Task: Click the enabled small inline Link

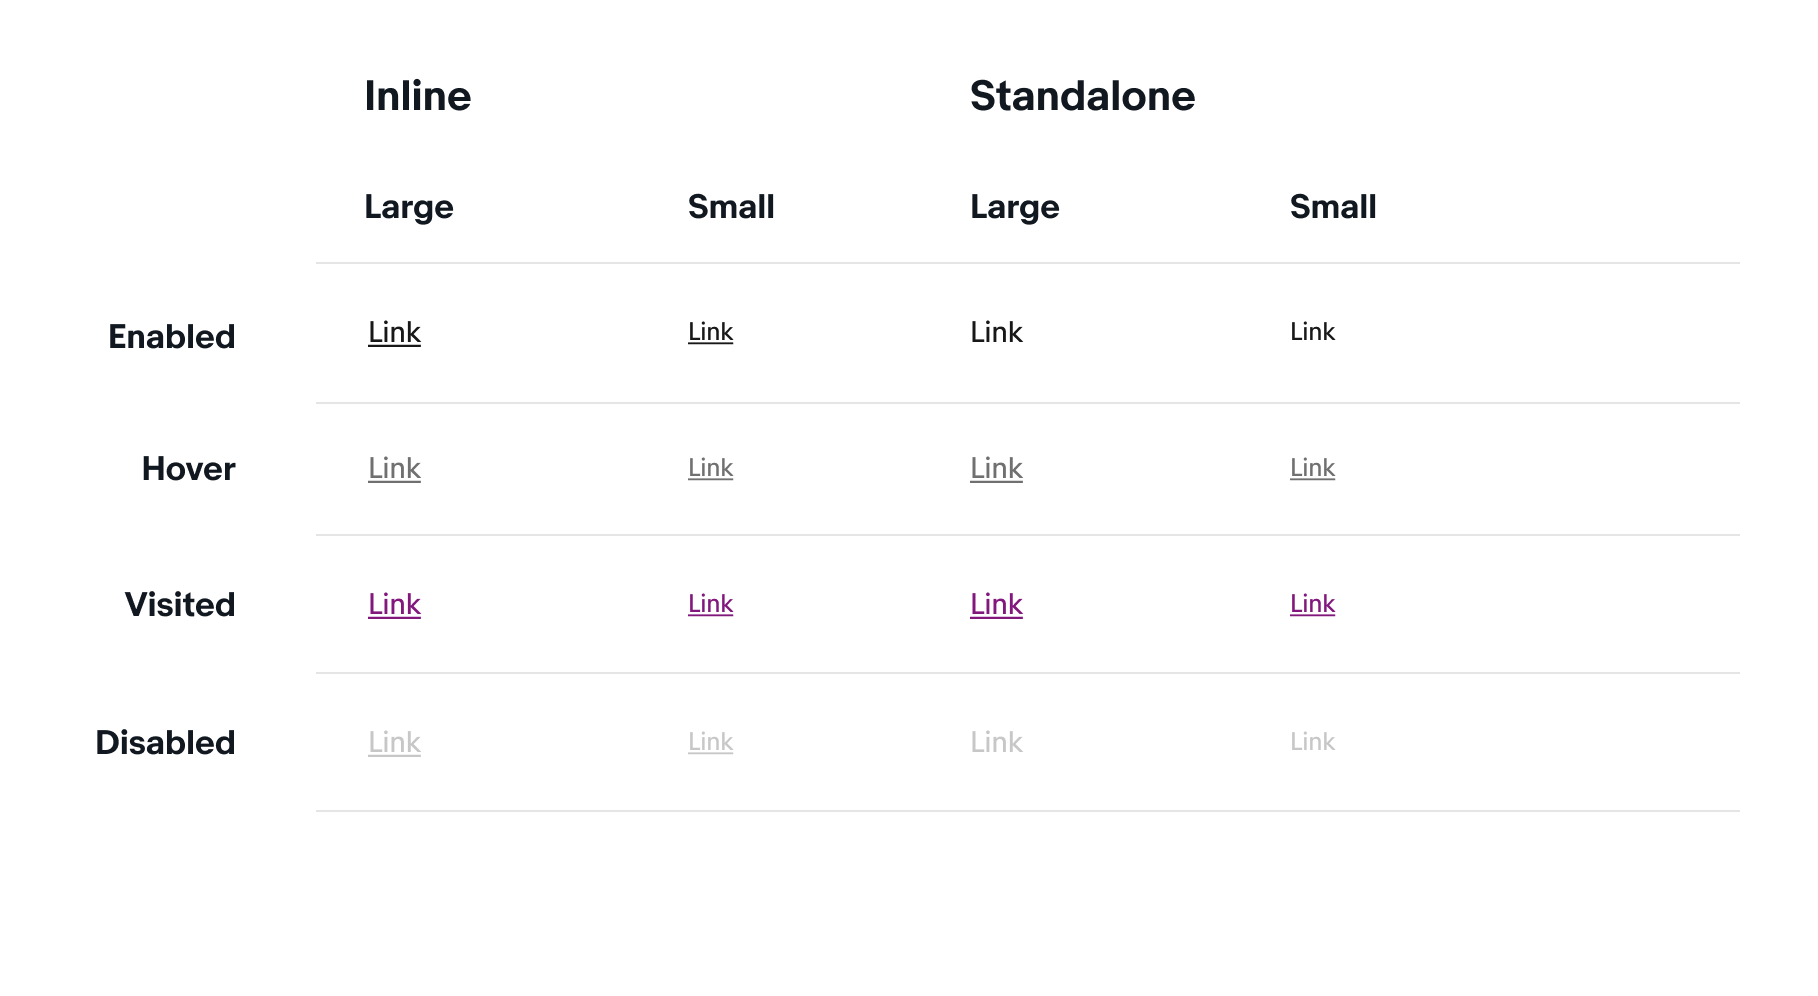Action: click(710, 332)
